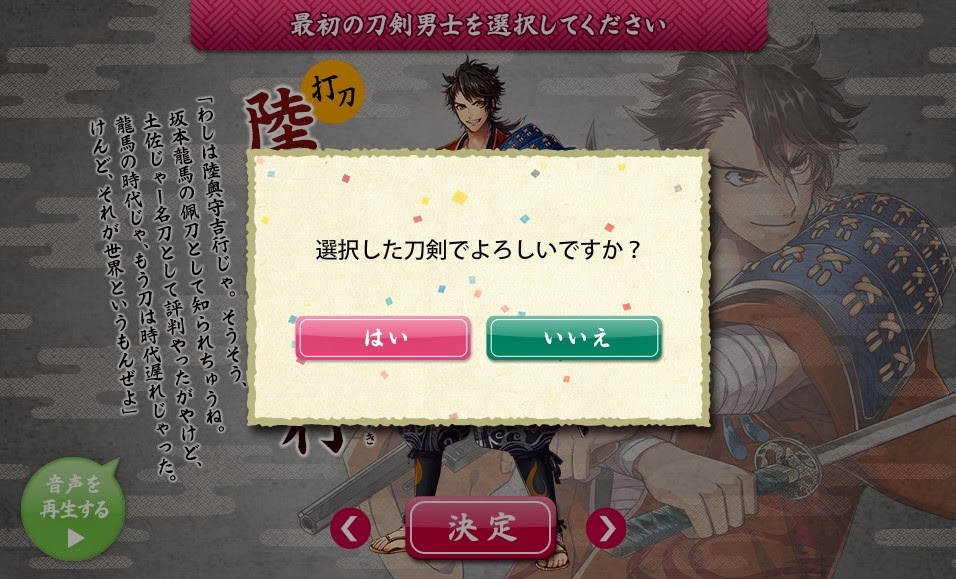Click the play triangle in the green bubble
Screen dimensions: 956x579
[x=75, y=538]
